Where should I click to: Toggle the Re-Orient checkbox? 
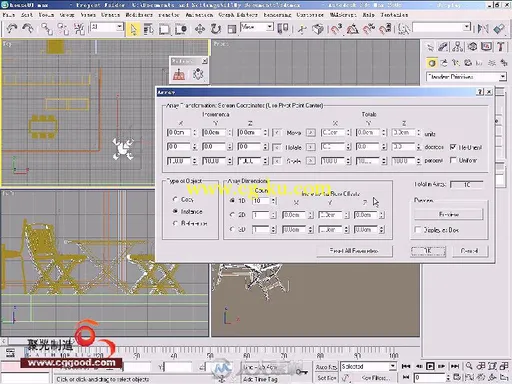pyautogui.click(x=453, y=147)
